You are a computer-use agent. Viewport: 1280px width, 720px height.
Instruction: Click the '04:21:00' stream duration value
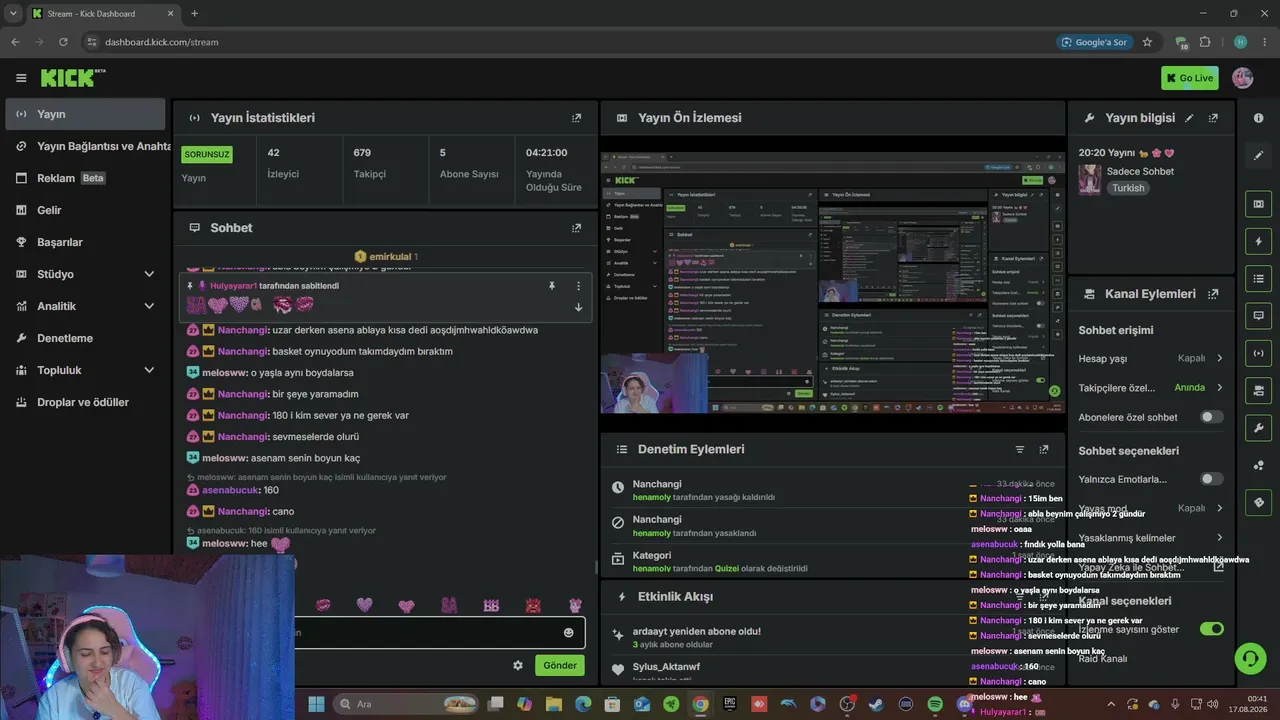[x=547, y=153]
